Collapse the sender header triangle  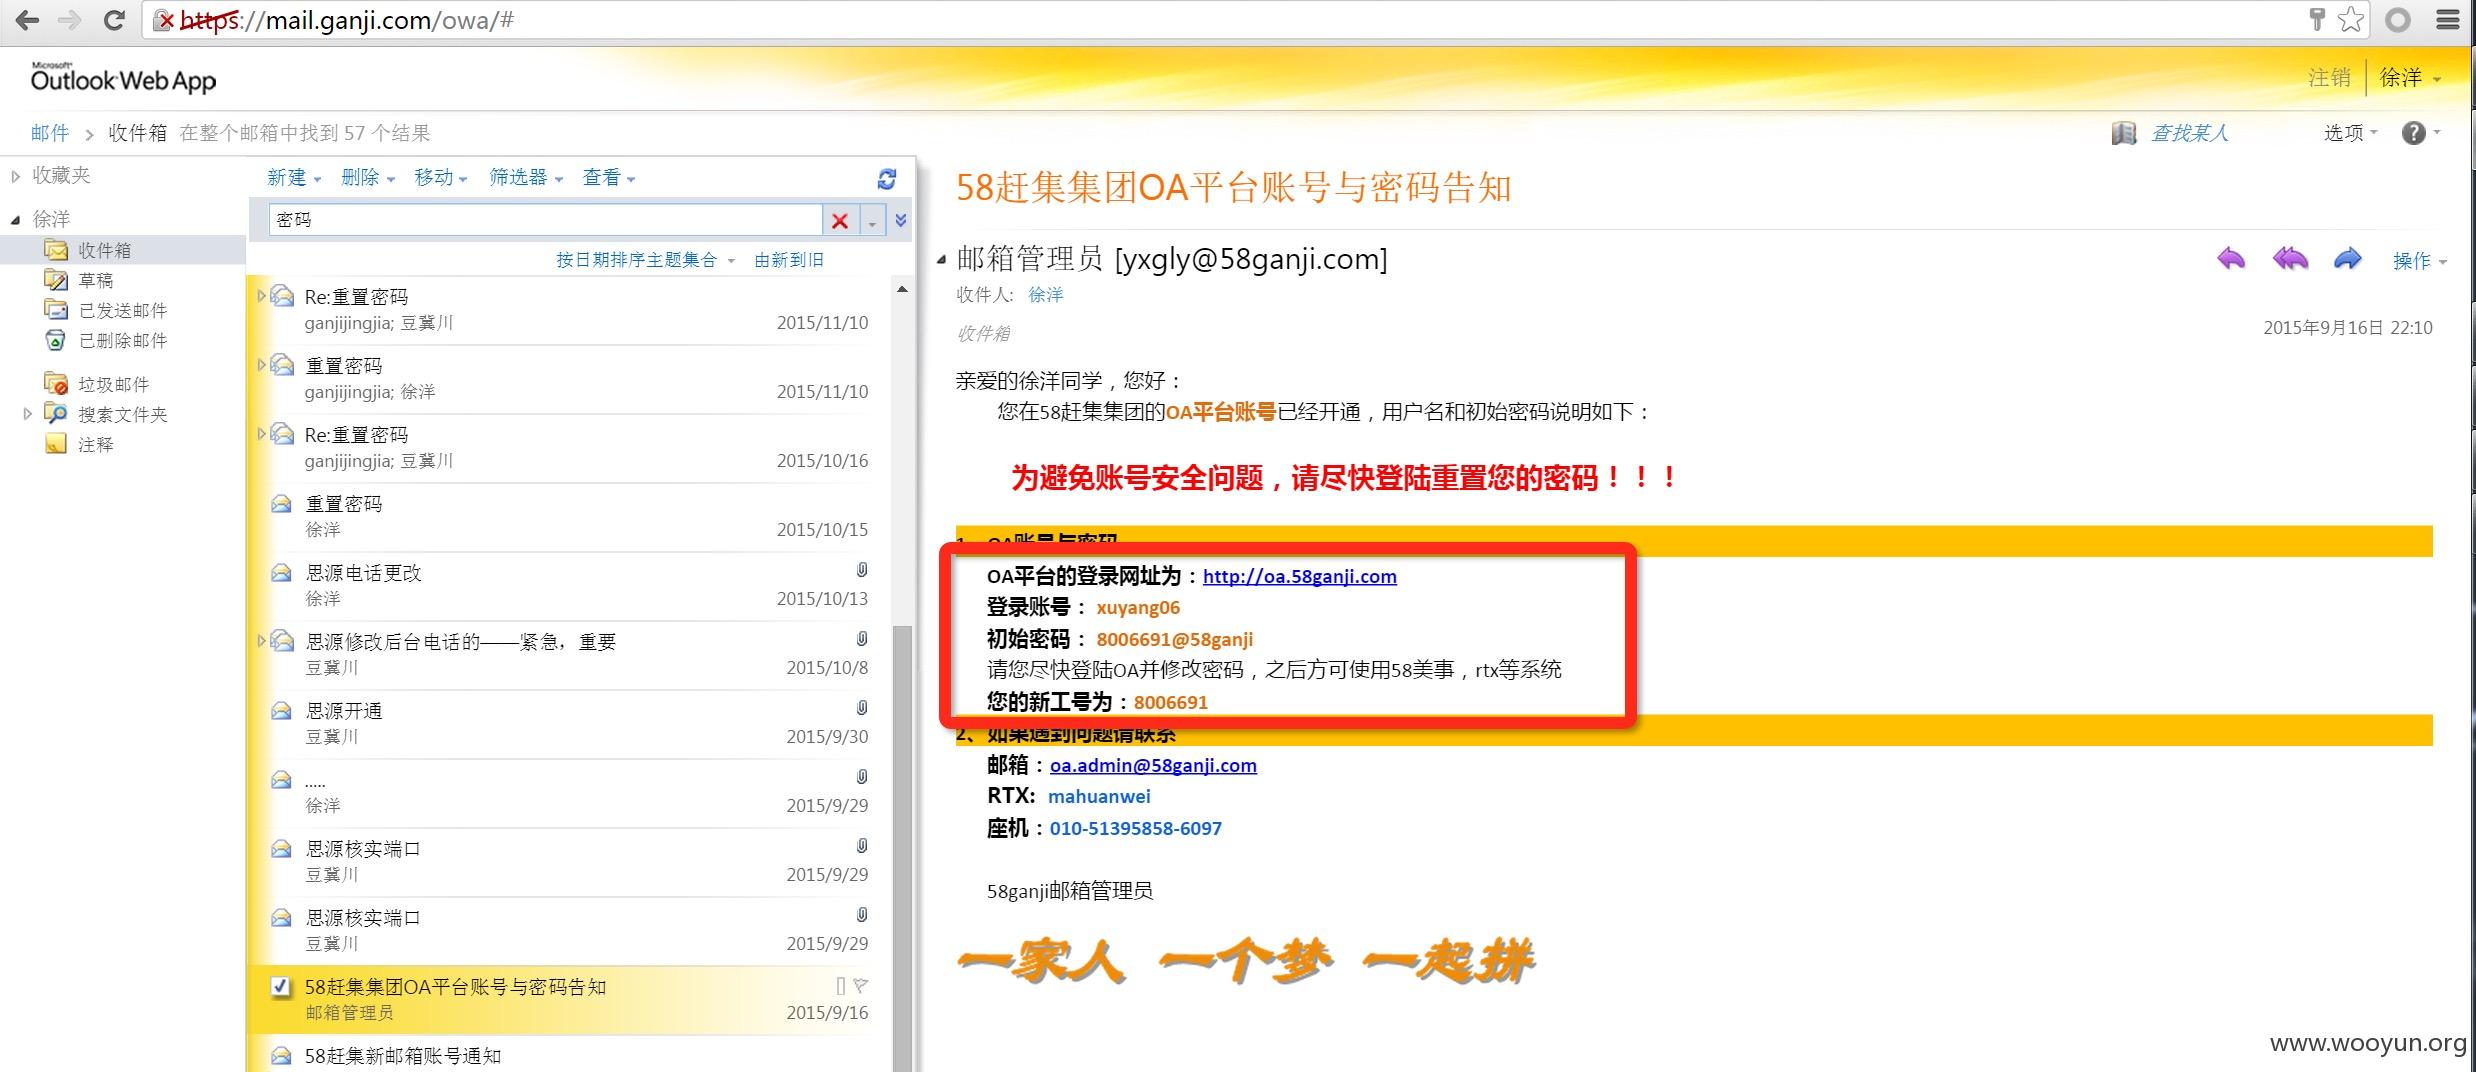pyautogui.click(x=941, y=260)
